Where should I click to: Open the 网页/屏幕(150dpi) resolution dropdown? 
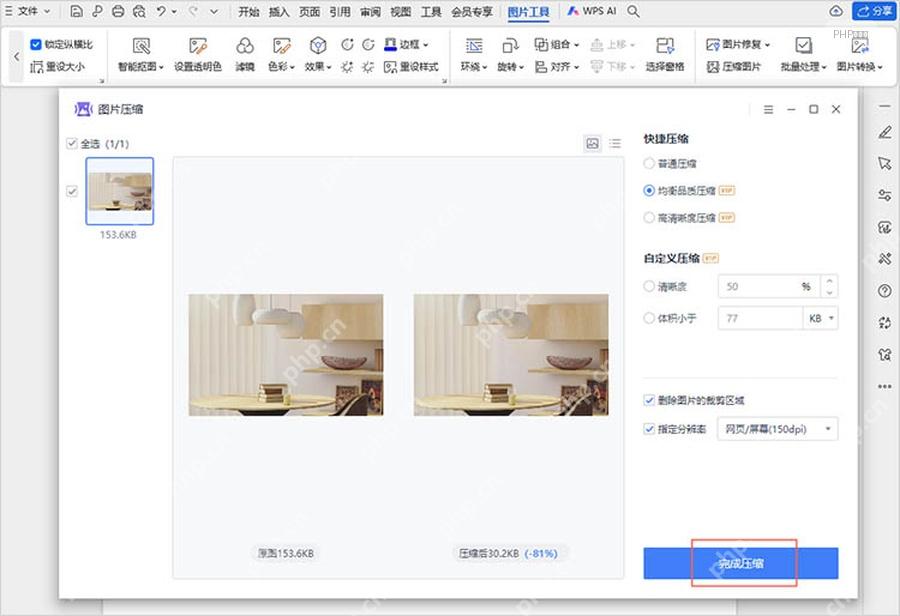[778, 429]
